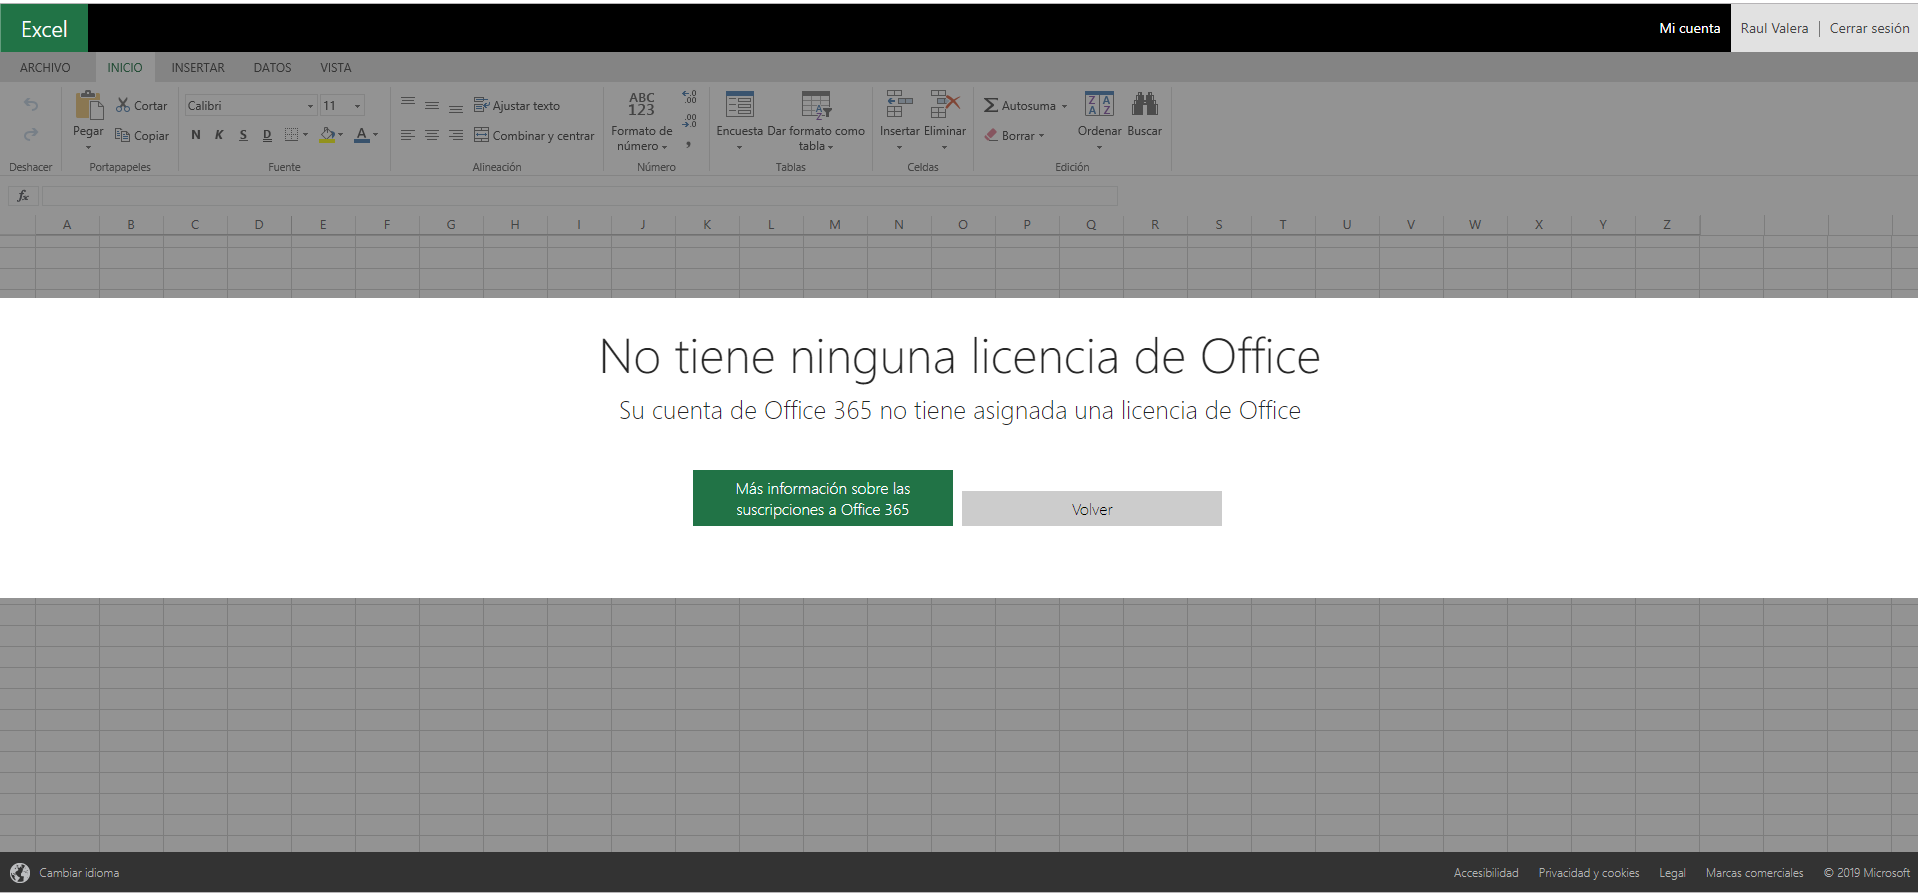Align text to vertical middle
Viewport: 1918px width, 895px height.
(x=432, y=105)
